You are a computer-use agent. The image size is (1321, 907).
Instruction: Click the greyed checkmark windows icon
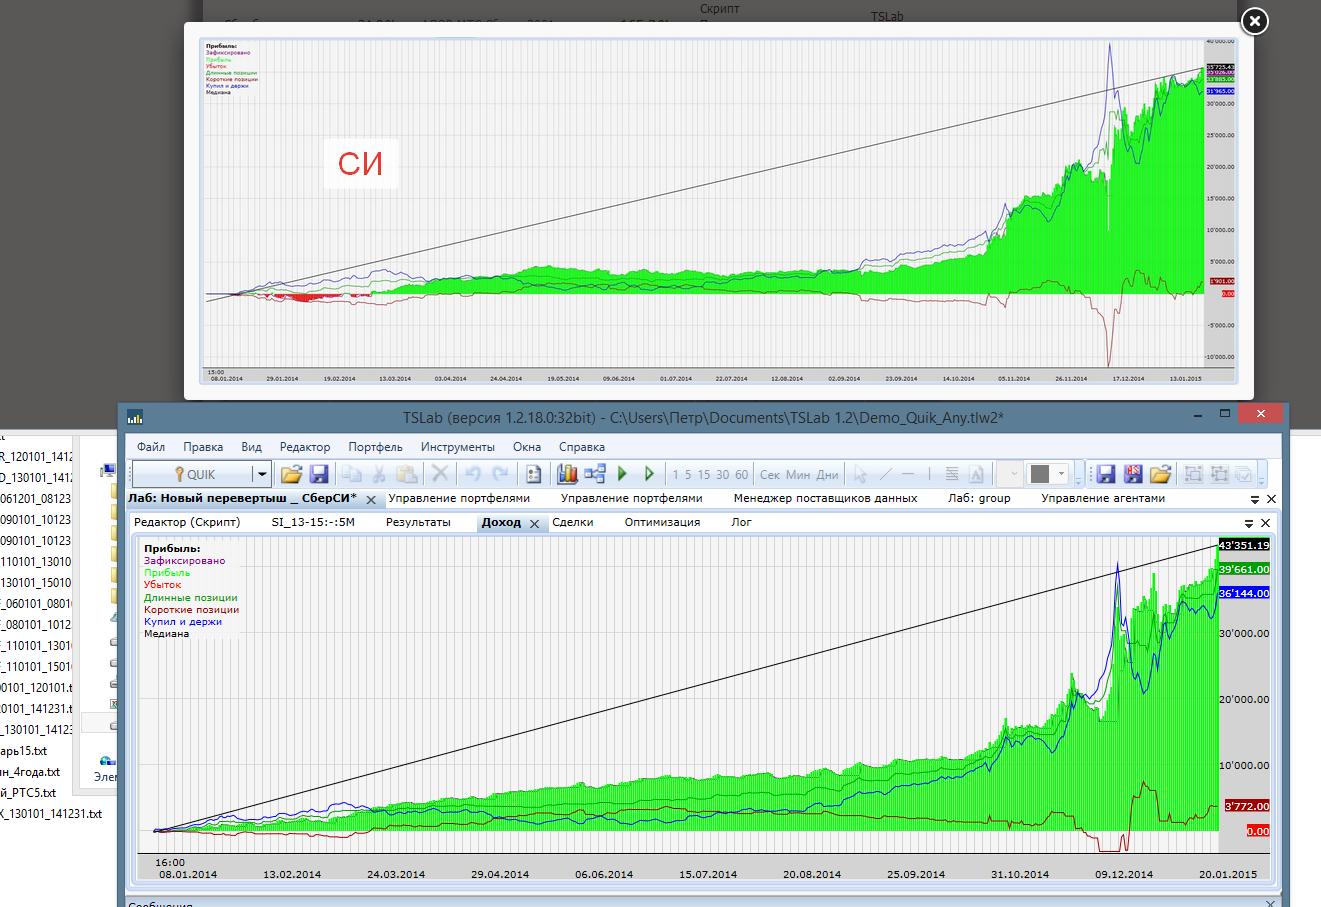click(1244, 474)
